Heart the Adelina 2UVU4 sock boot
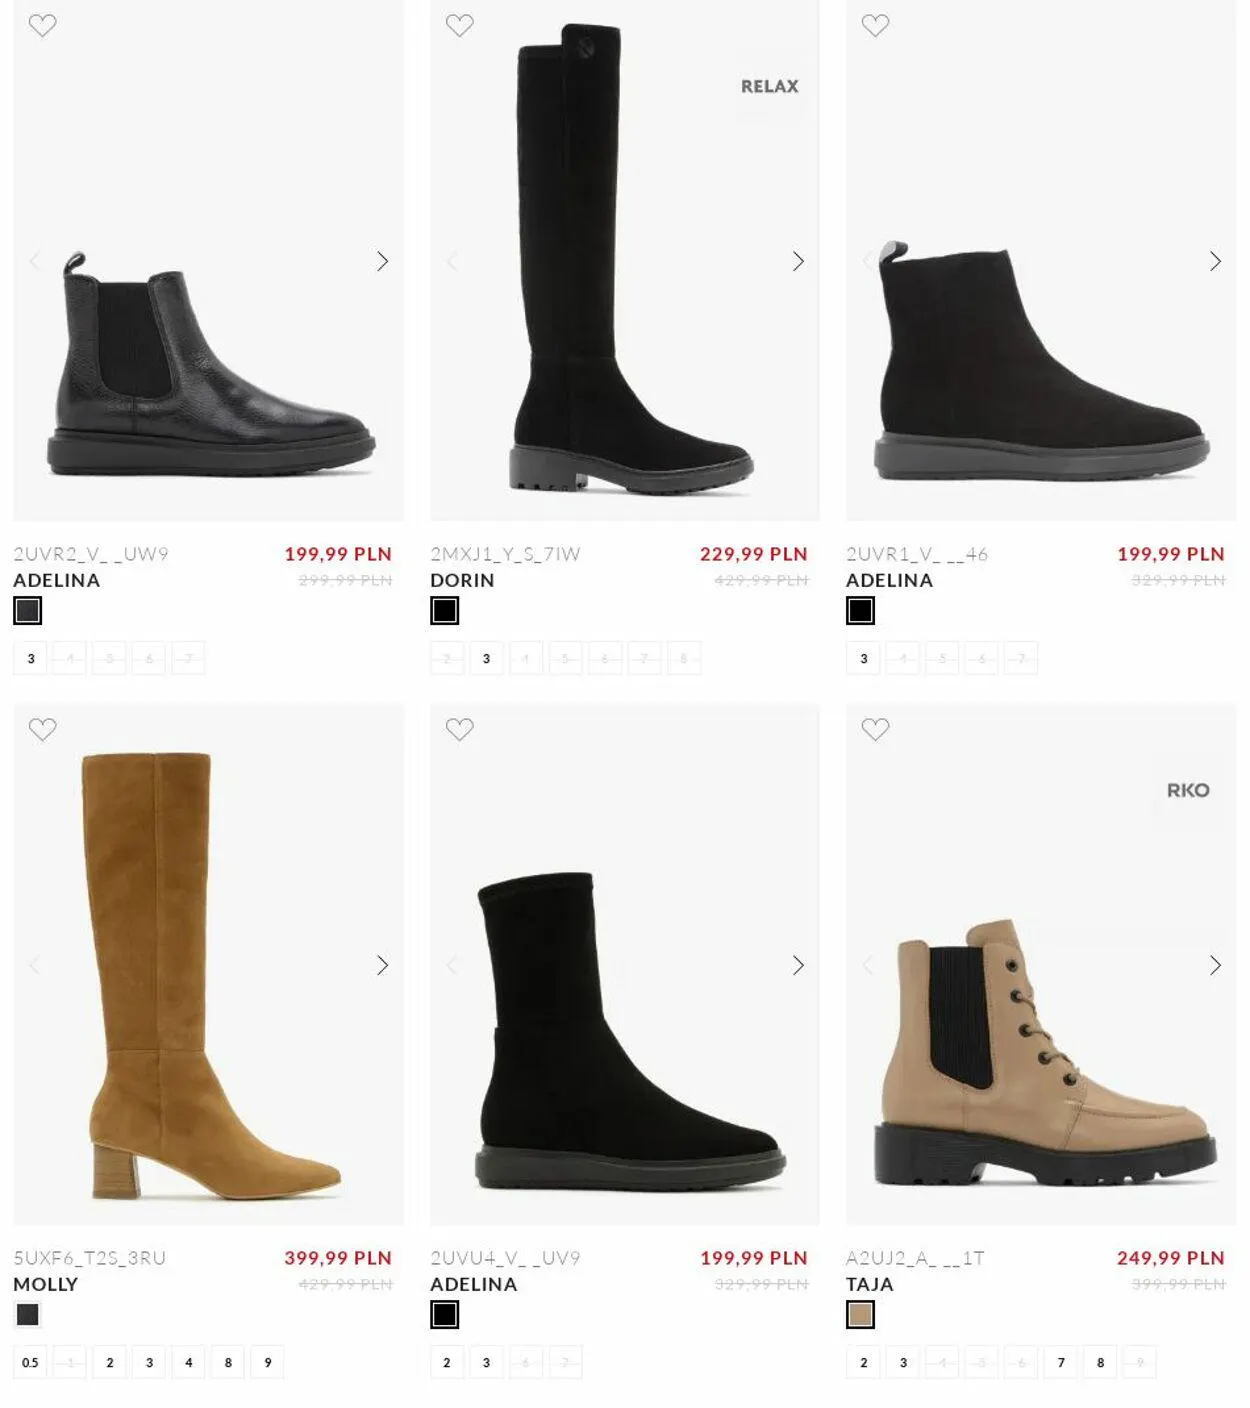This screenshot has height=1408, width=1250. 459,729
